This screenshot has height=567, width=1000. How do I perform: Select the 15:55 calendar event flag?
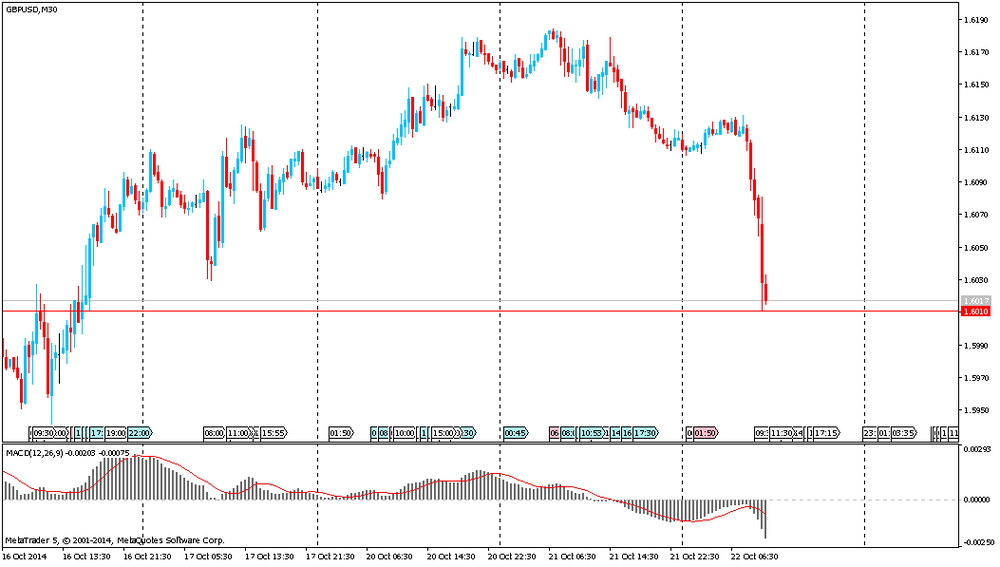coord(273,433)
